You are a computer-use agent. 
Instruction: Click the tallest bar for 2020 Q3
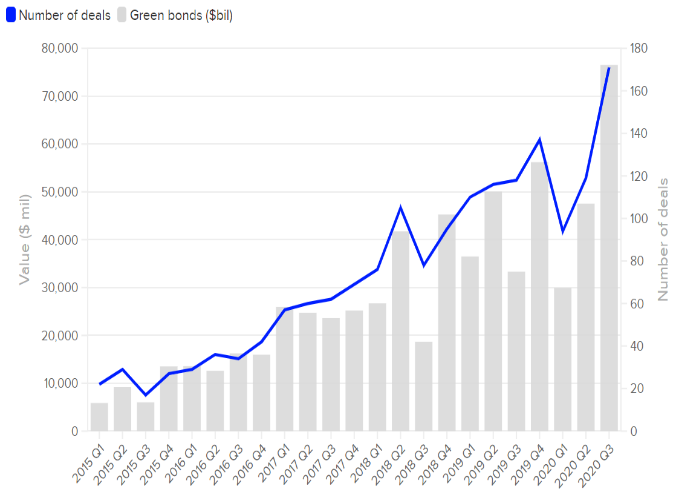click(608, 250)
